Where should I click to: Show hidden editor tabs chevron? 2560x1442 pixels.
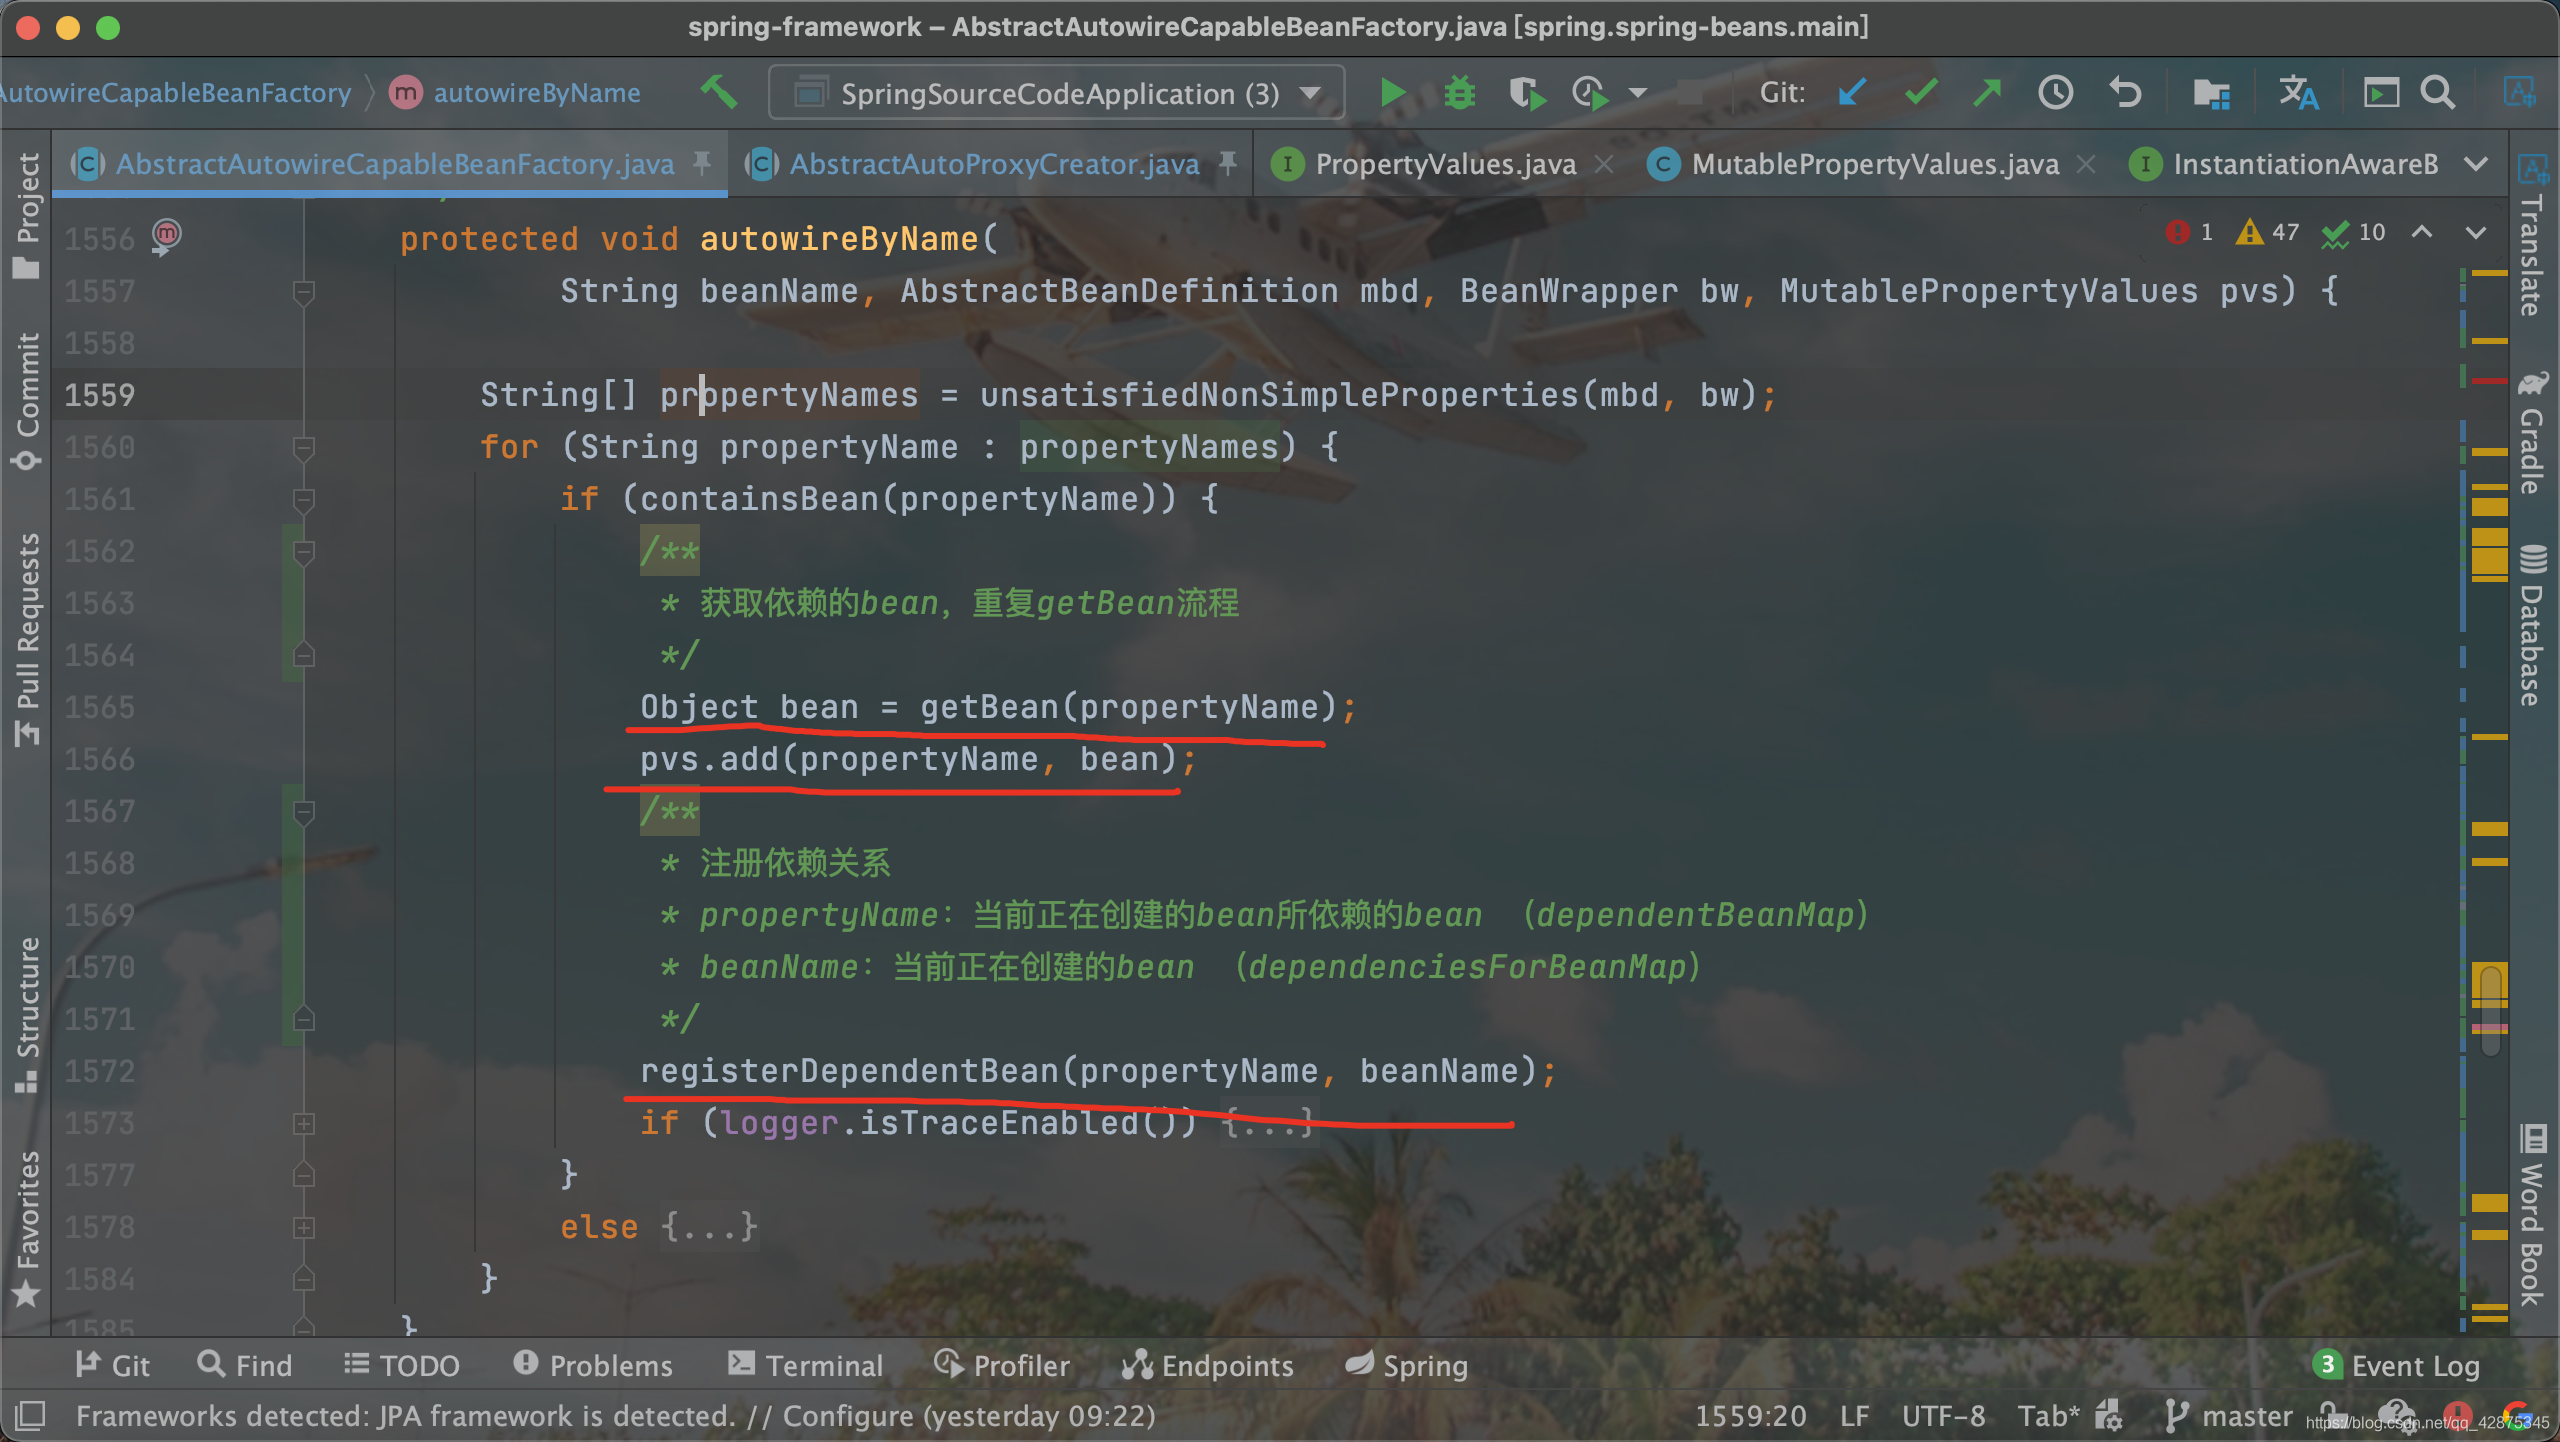[2476, 163]
